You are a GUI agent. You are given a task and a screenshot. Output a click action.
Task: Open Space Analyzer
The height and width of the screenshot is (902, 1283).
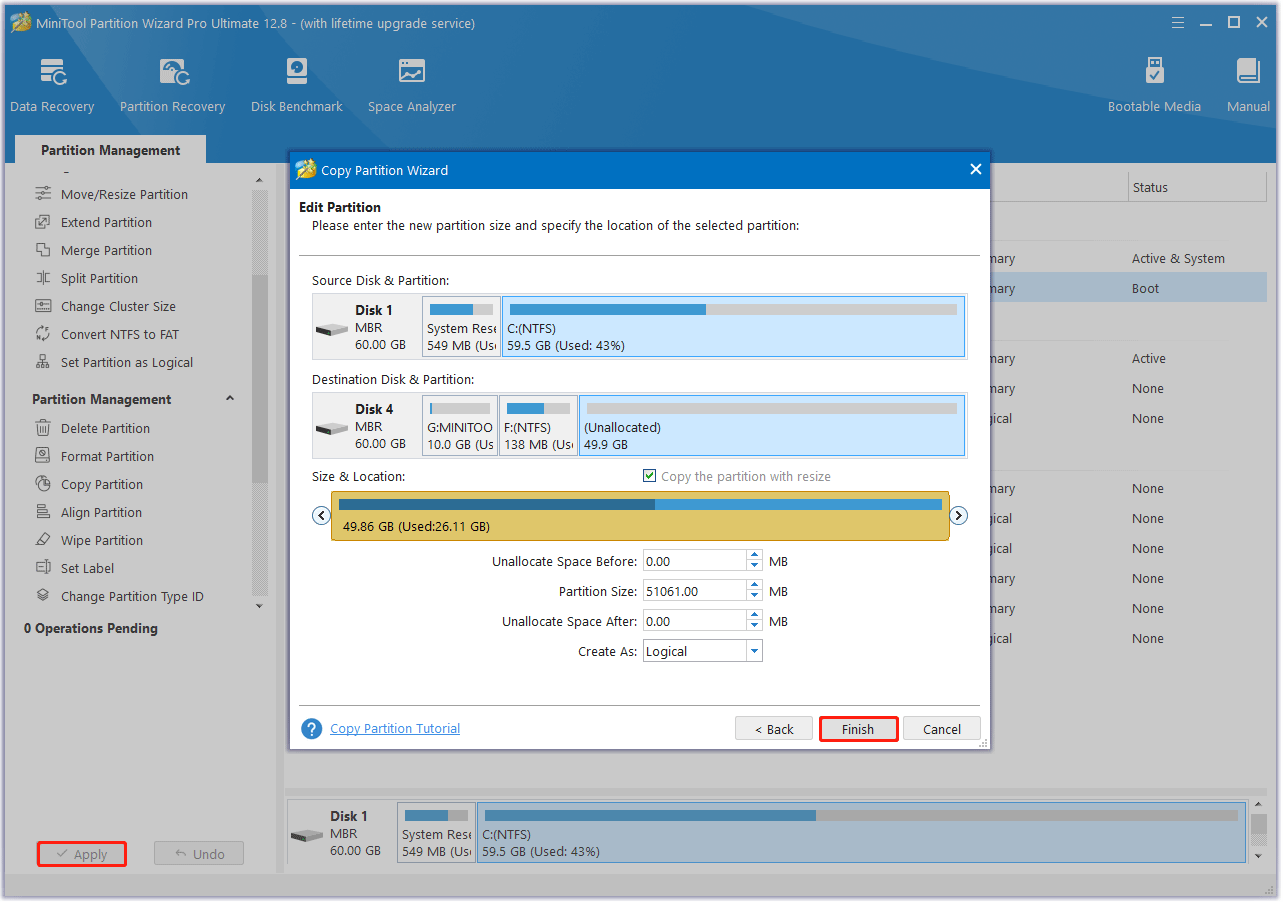click(x=412, y=85)
